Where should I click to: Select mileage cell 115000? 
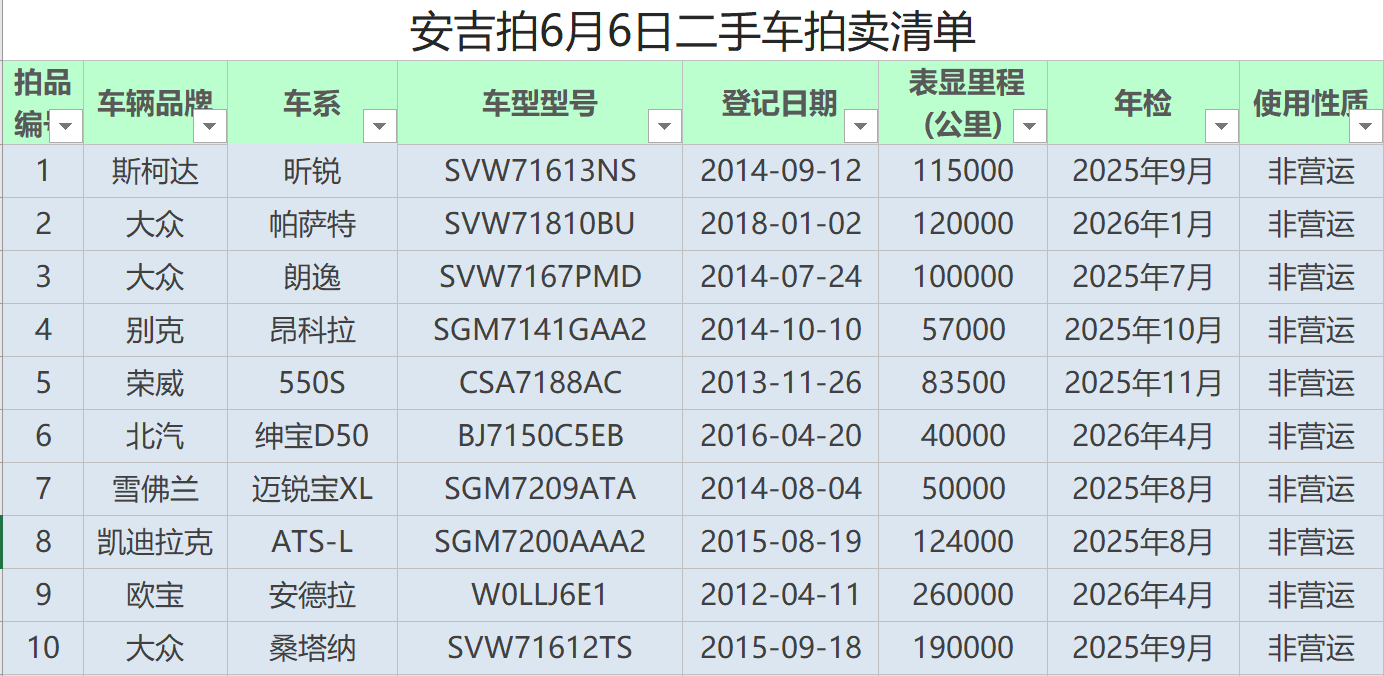click(x=963, y=171)
